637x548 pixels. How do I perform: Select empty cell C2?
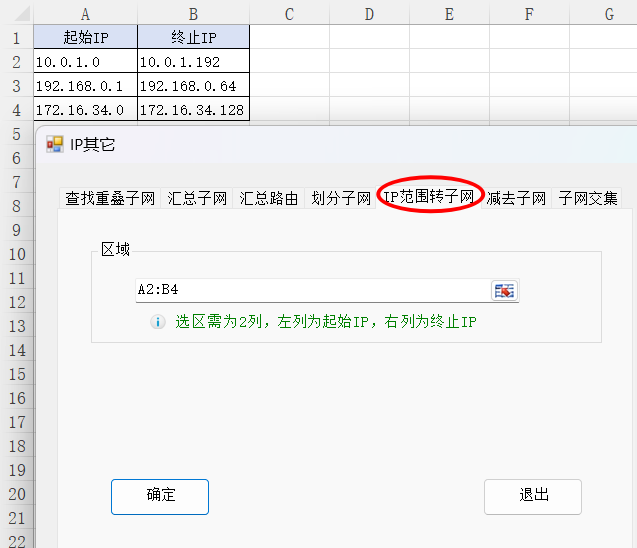click(289, 61)
